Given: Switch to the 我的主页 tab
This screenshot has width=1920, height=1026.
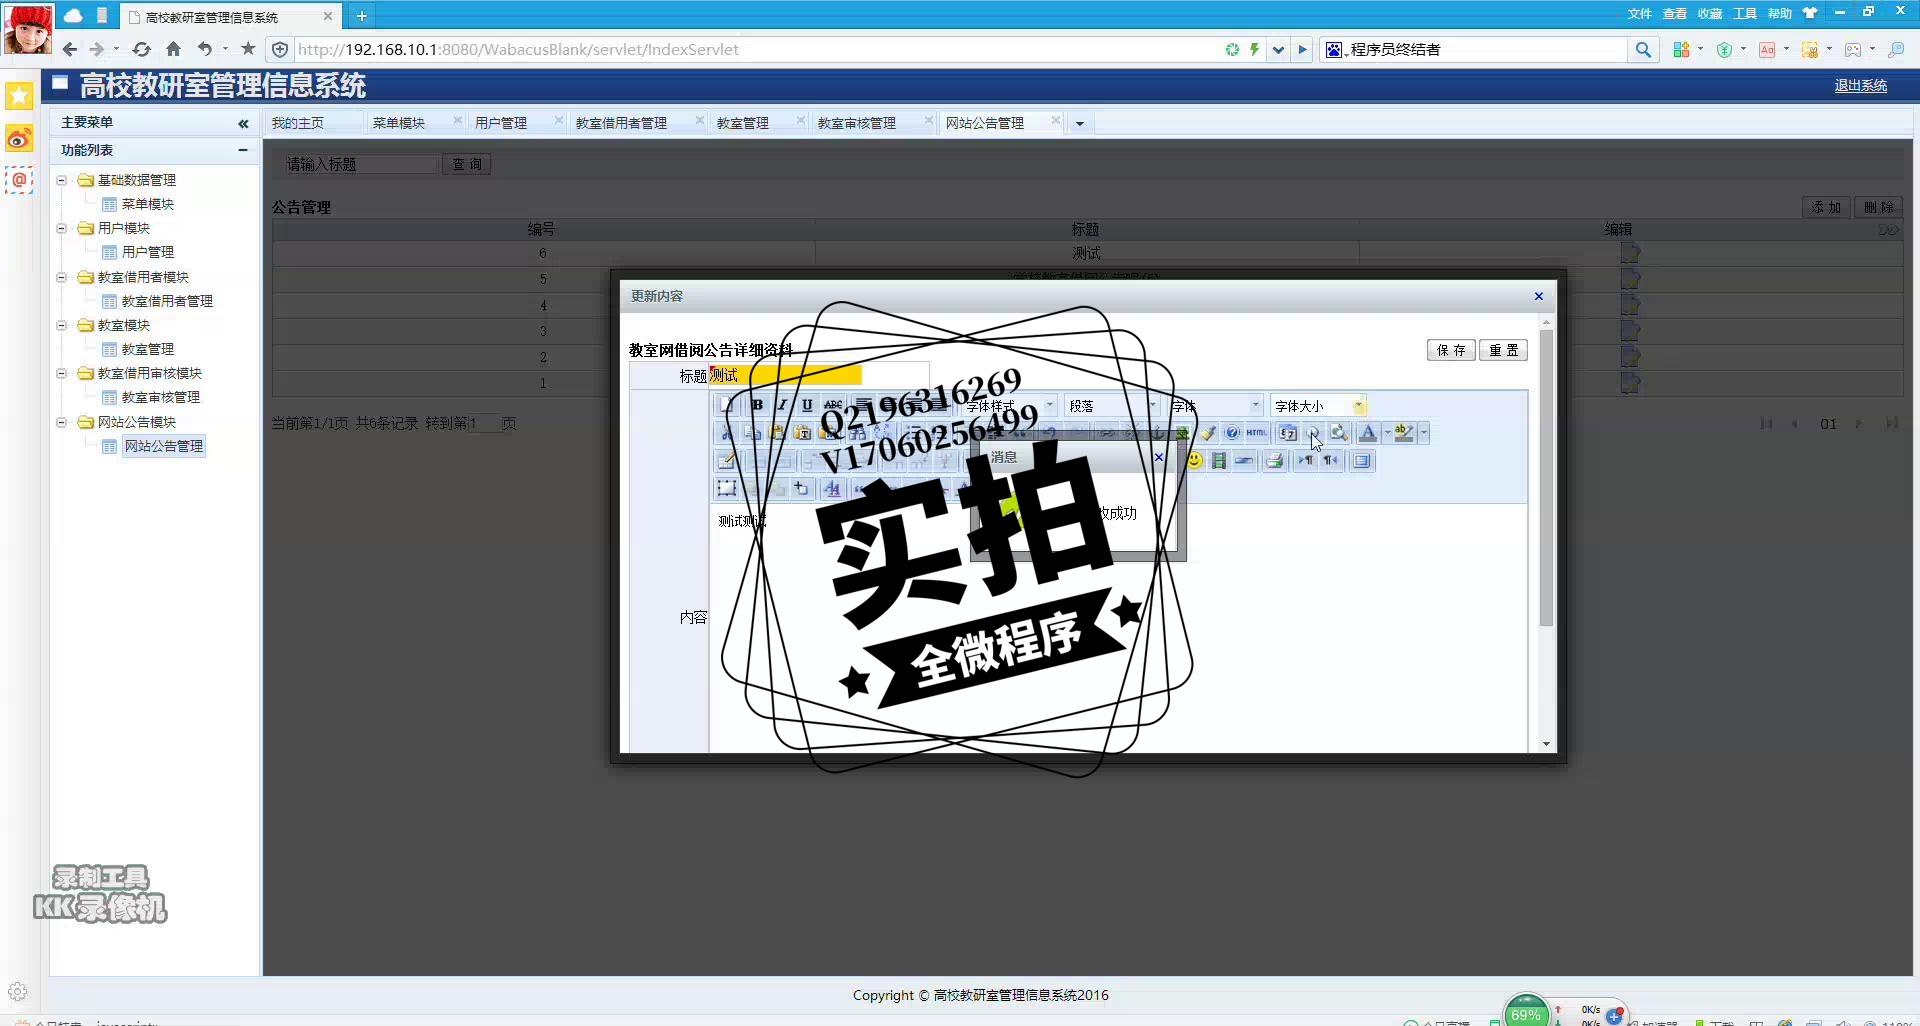Looking at the screenshot, I should 298,123.
